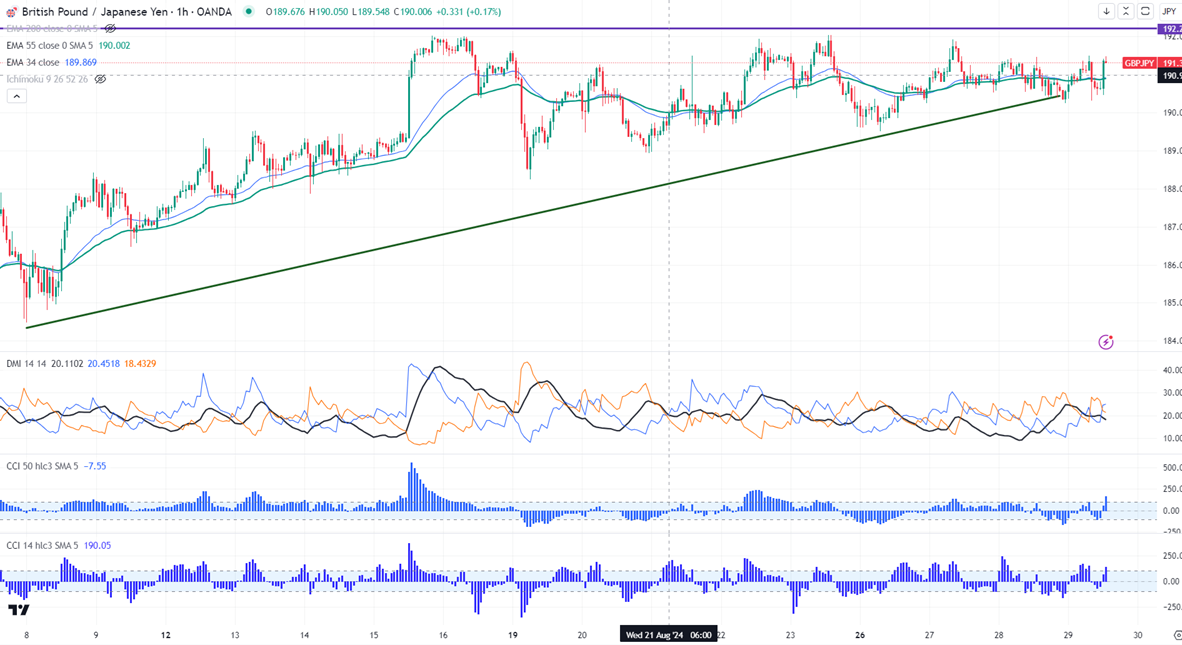Click the CCI 14 value 190.05
The width and height of the screenshot is (1182, 645).
click(x=97, y=546)
